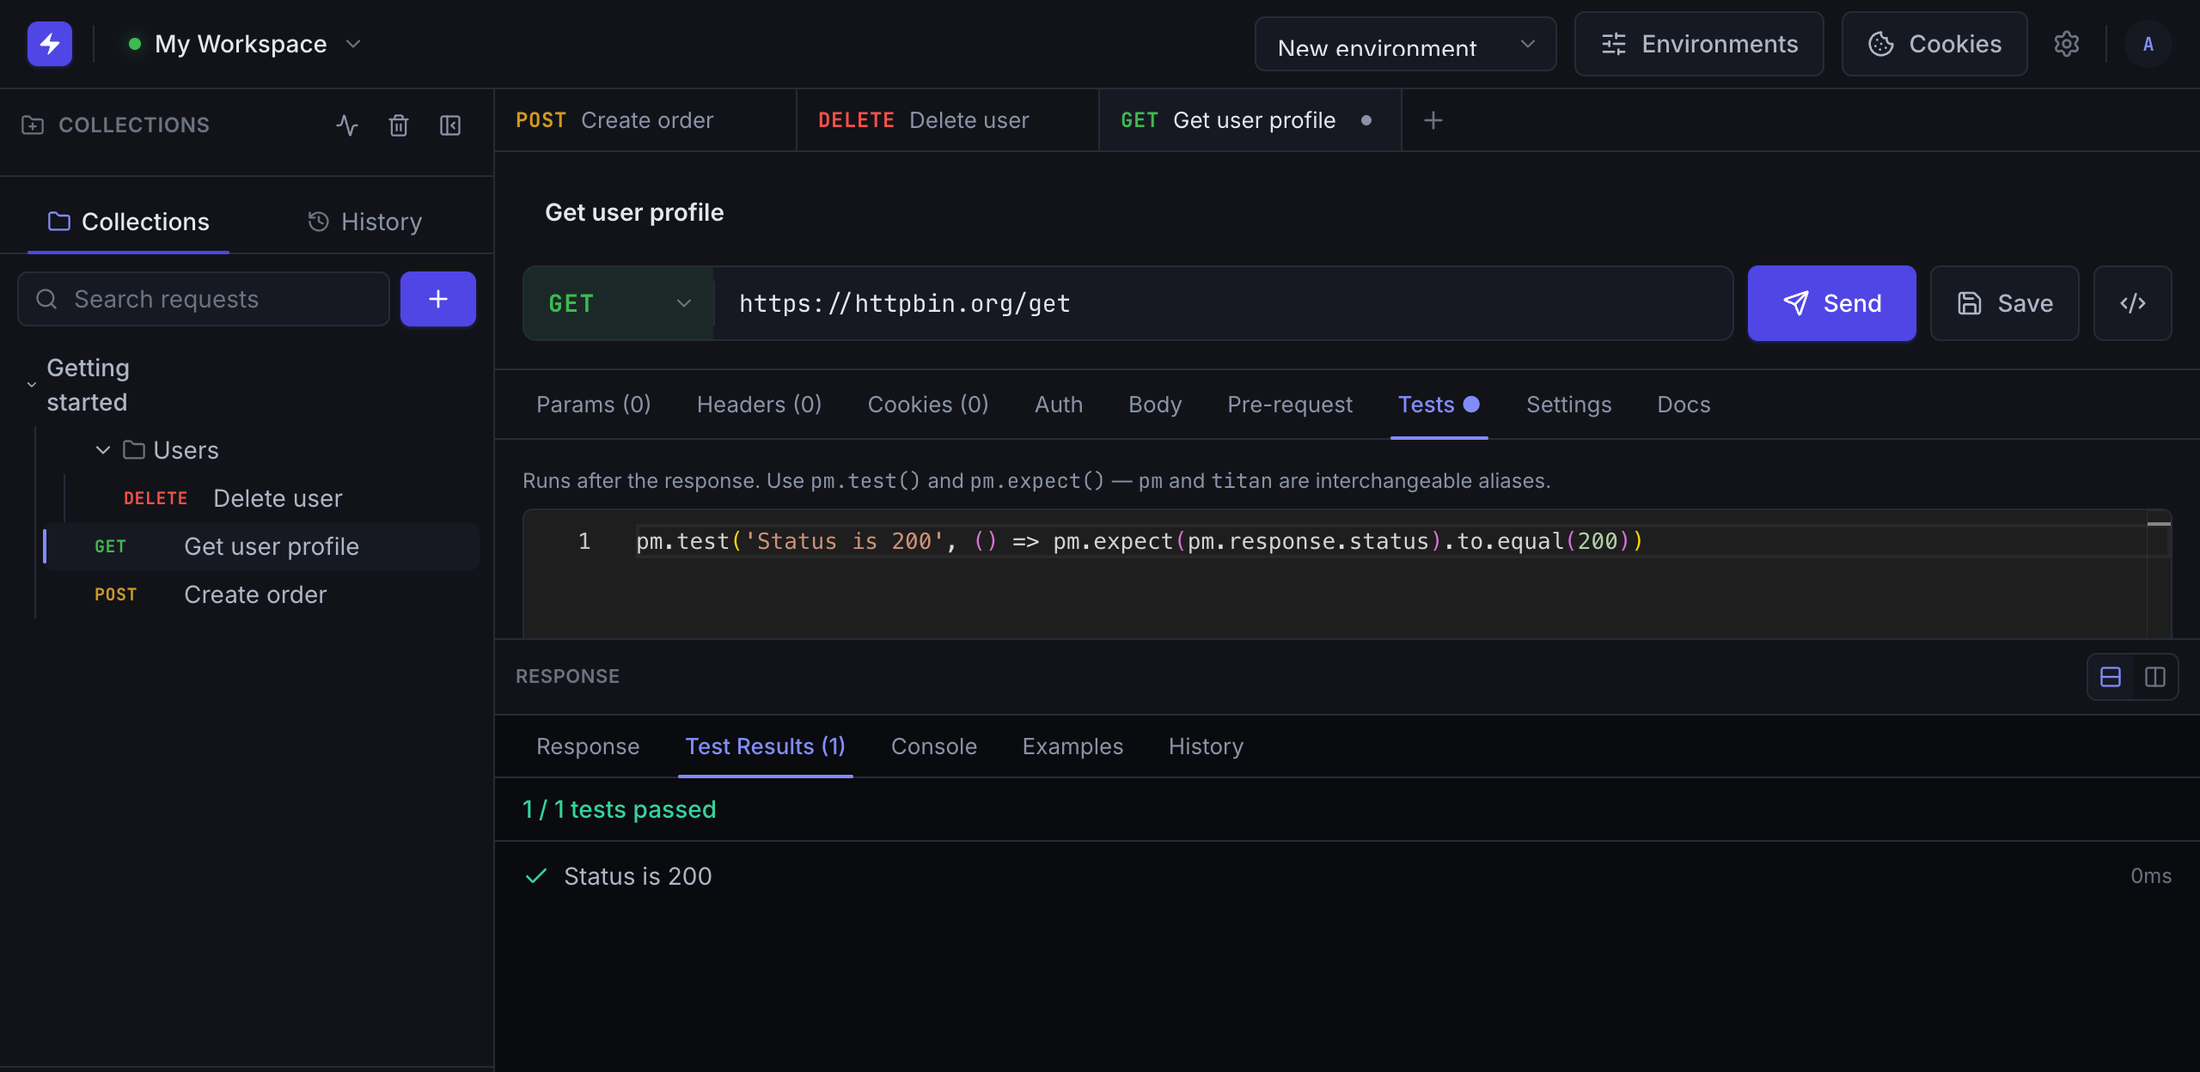Open the Params (0) tab

click(593, 404)
